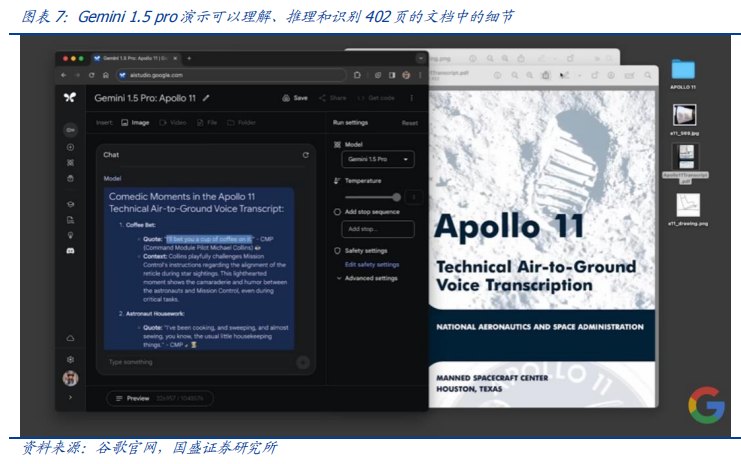Zoom in on the transcript PDF window
The image size is (741, 464).
[530, 75]
